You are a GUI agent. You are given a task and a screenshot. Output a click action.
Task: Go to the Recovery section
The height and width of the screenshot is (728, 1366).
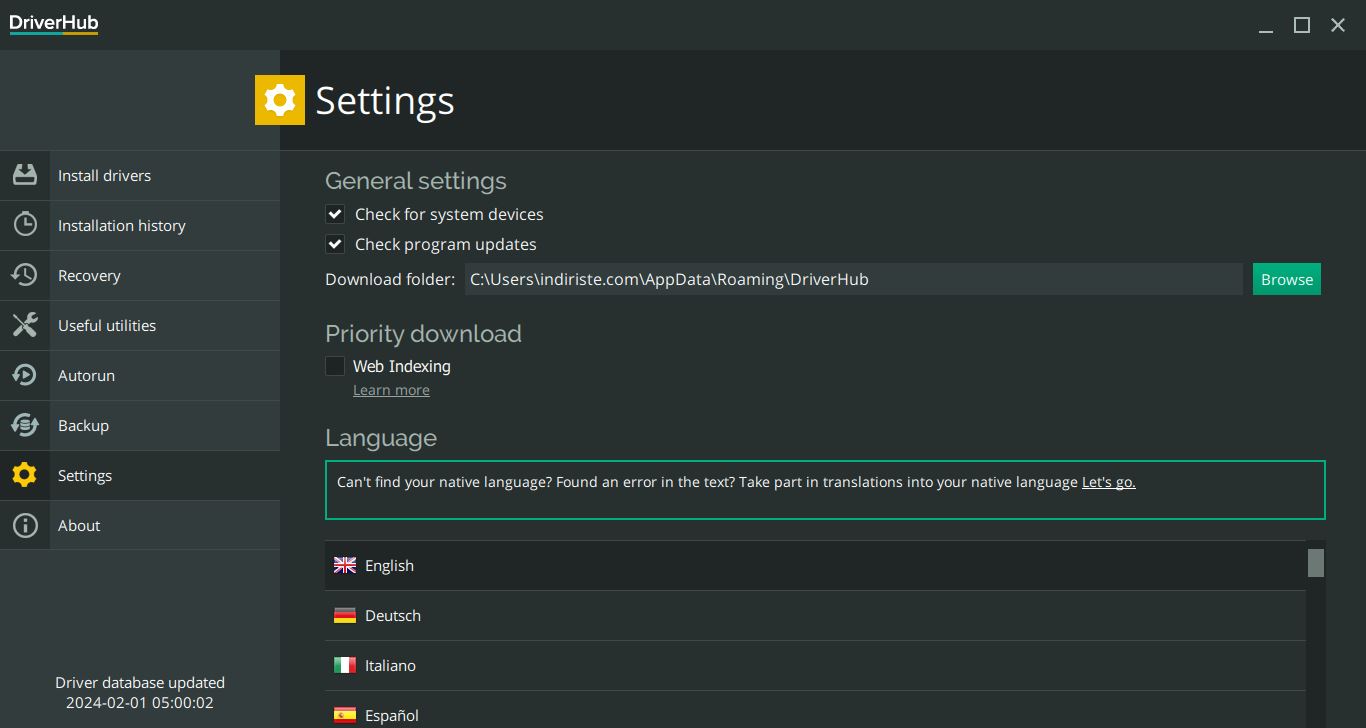(x=140, y=275)
